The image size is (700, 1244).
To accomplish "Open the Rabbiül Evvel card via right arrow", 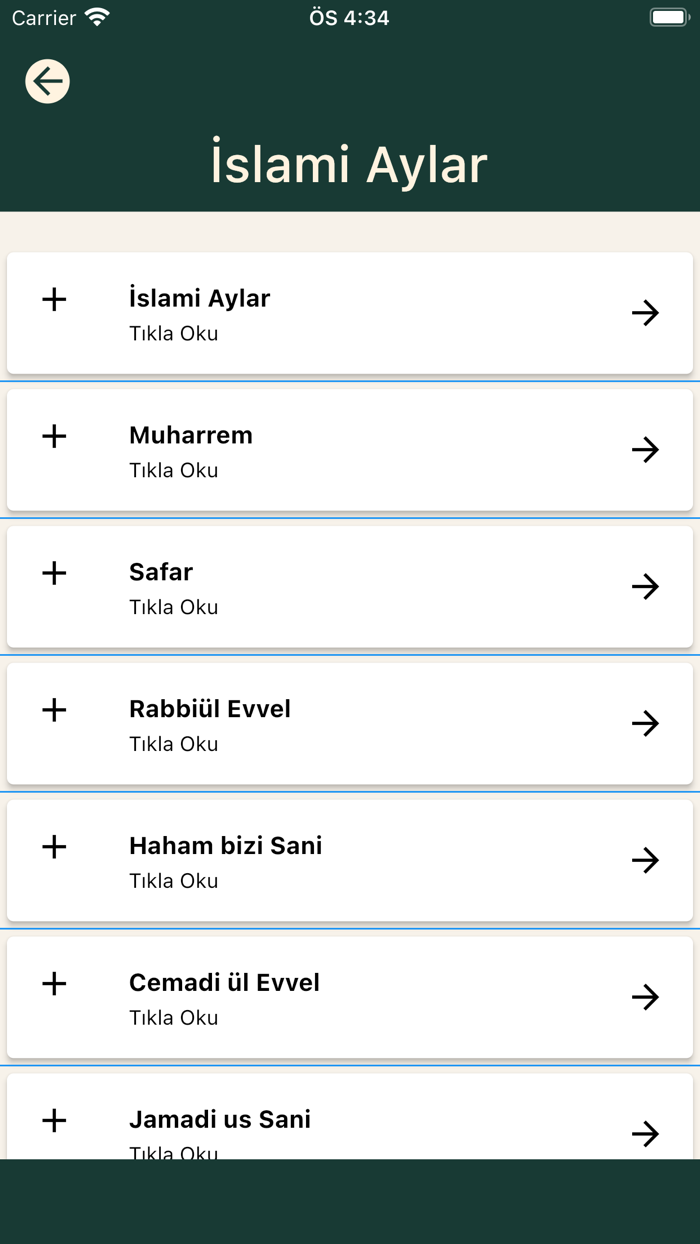I will (x=646, y=724).
